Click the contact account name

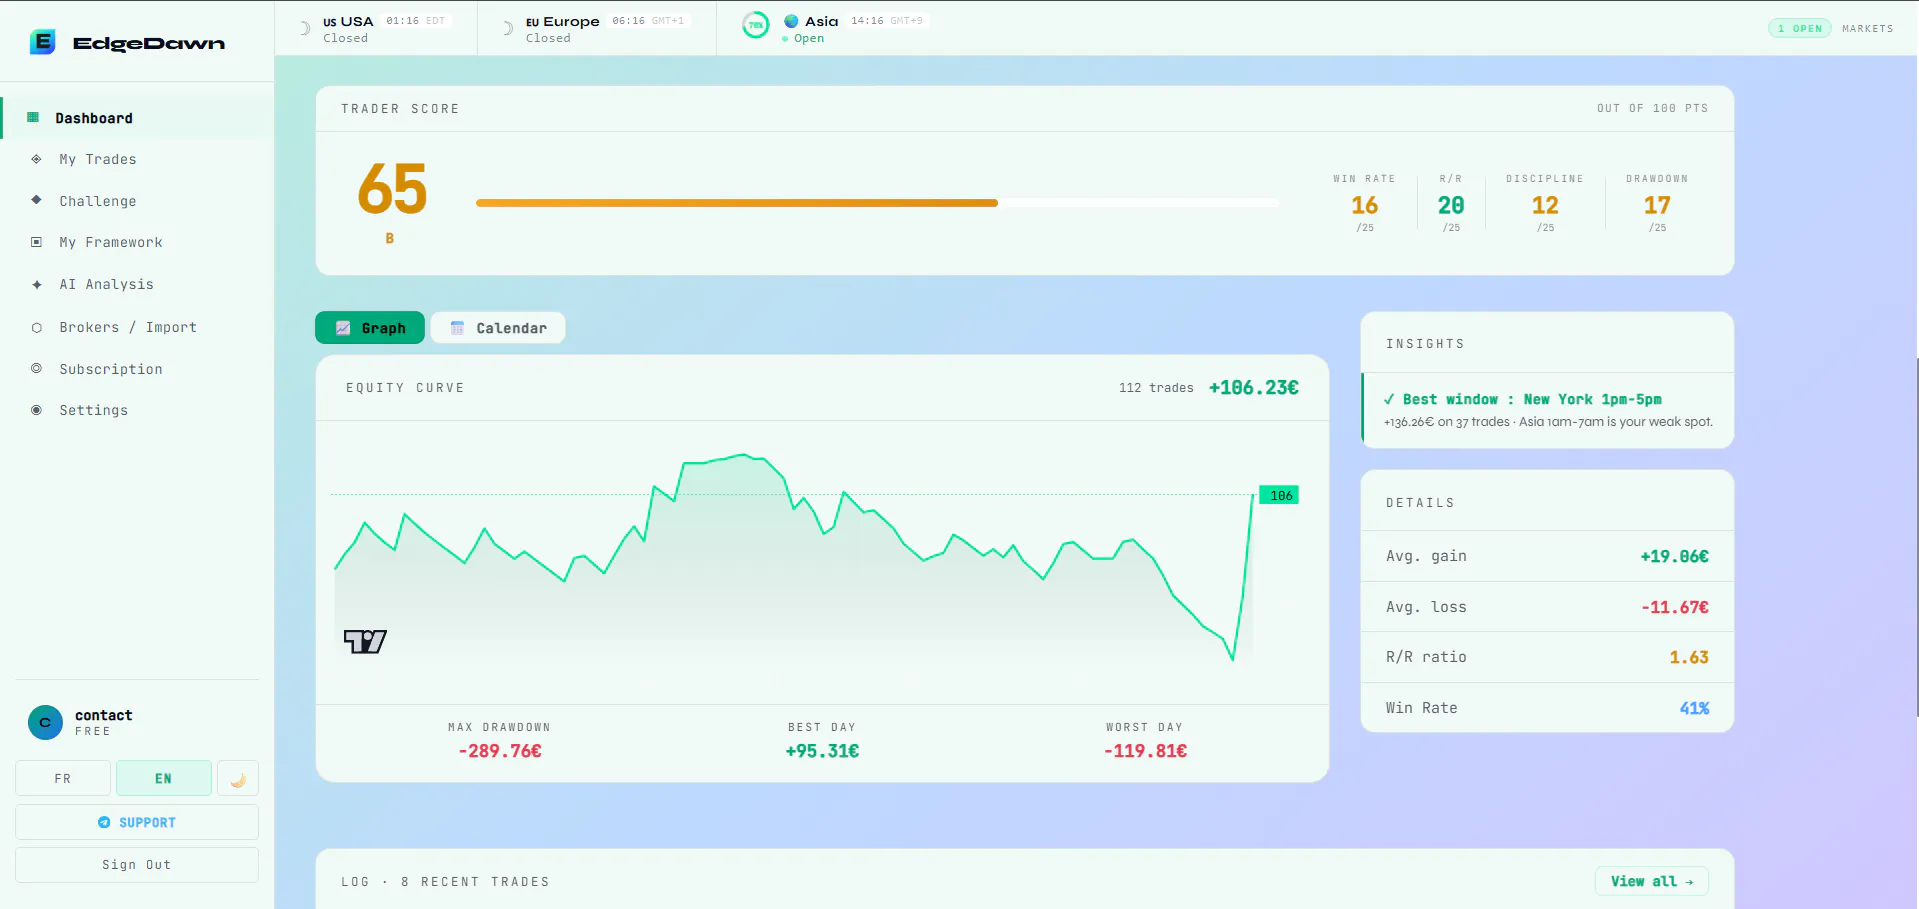(103, 715)
